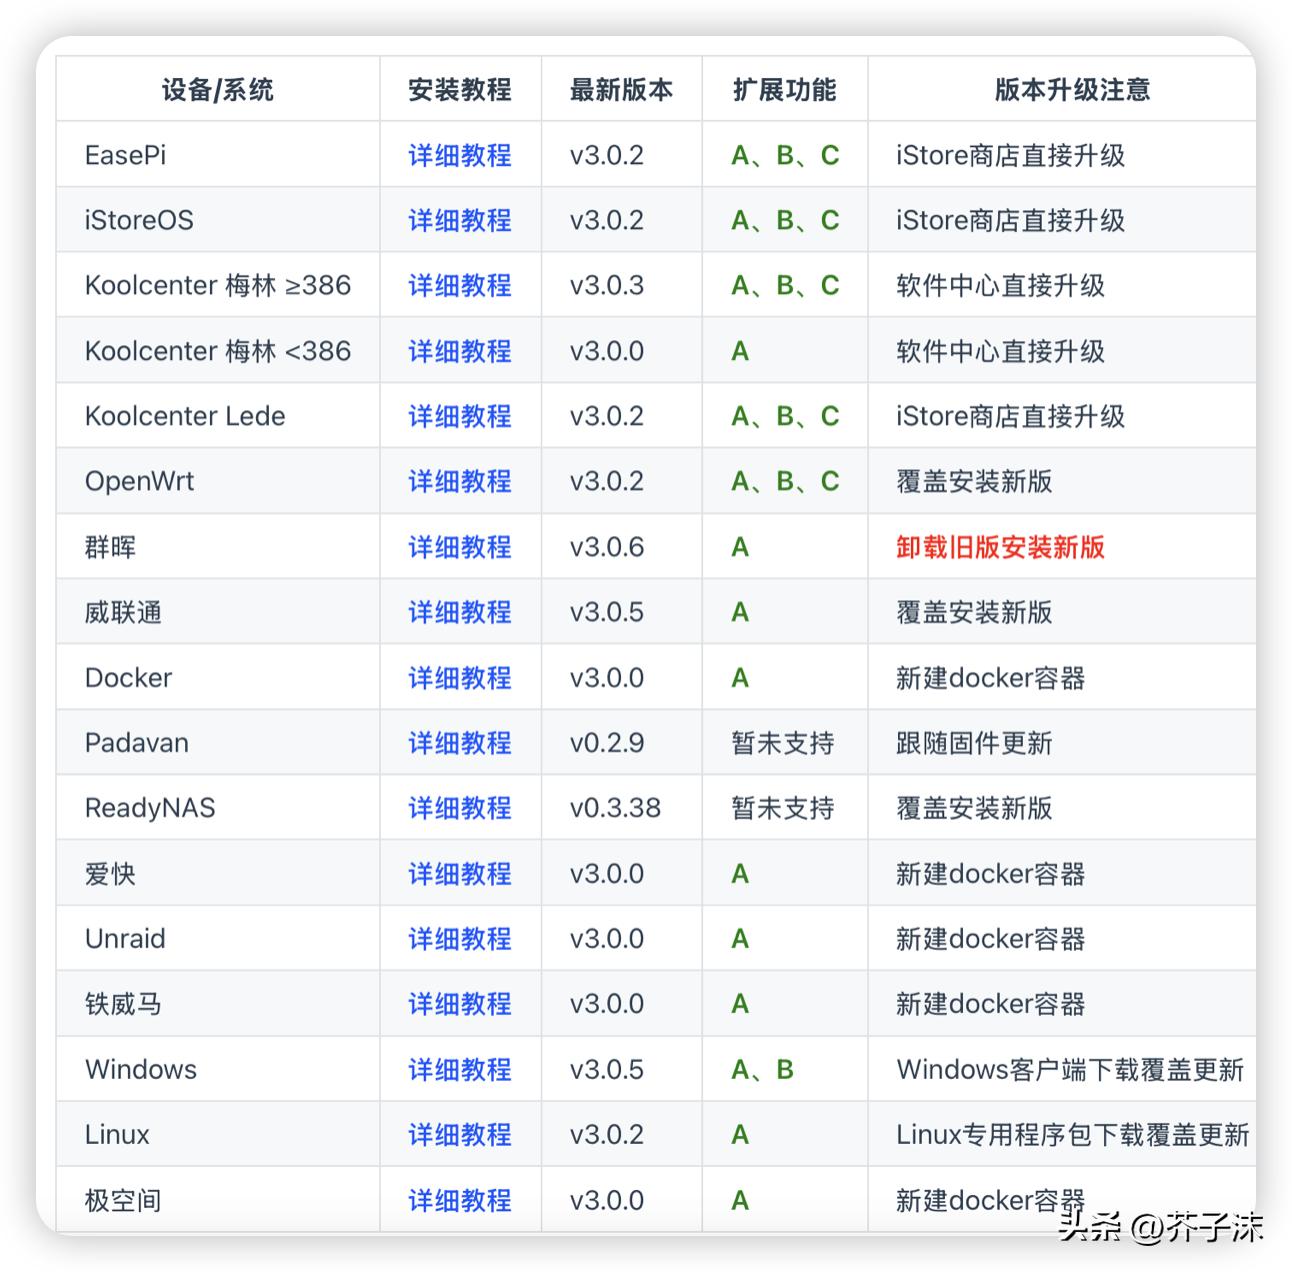Image resolution: width=1292 pixels, height=1272 pixels.
Task: Open the 威联通 detailed tutorial link
Action: [x=459, y=612]
